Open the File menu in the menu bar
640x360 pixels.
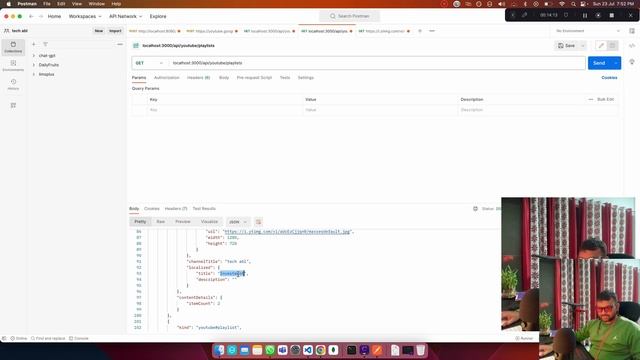coord(47,4)
